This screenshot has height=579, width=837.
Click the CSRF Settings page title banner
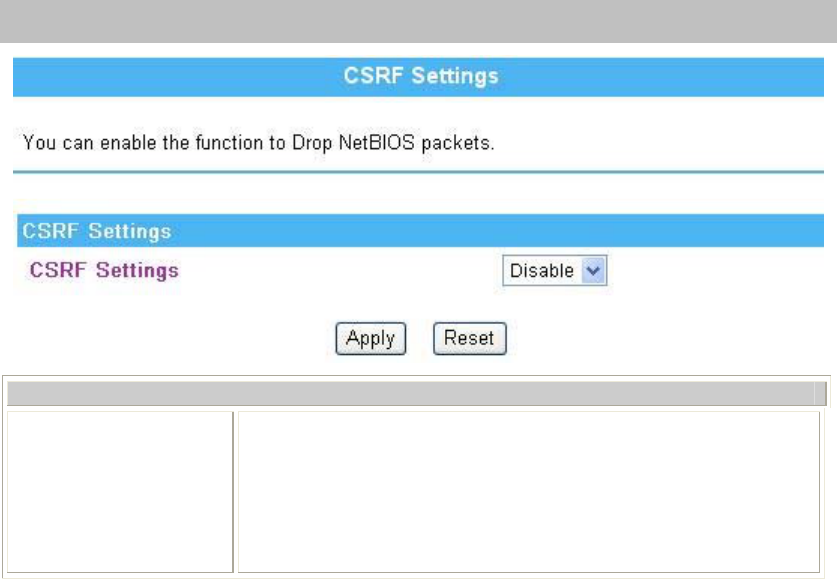(418, 77)
